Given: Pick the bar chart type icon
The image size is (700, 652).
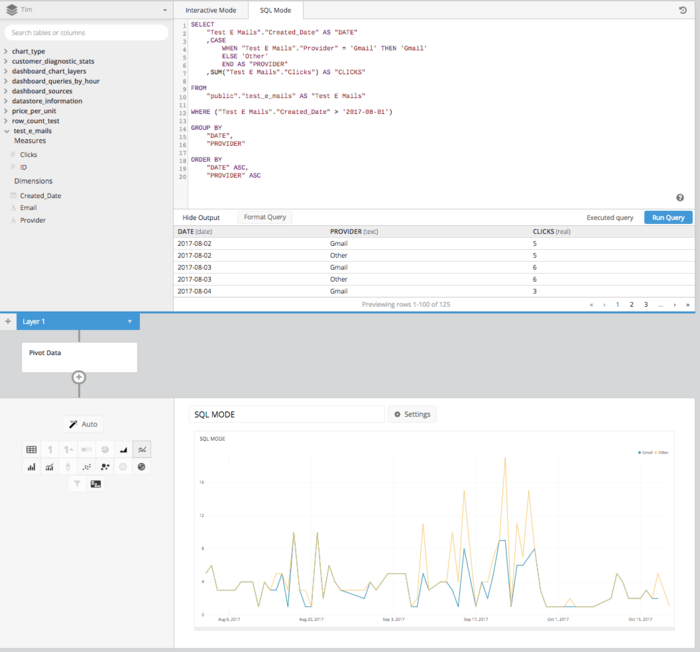Looking at the screenshot, I should click(31, 467).
